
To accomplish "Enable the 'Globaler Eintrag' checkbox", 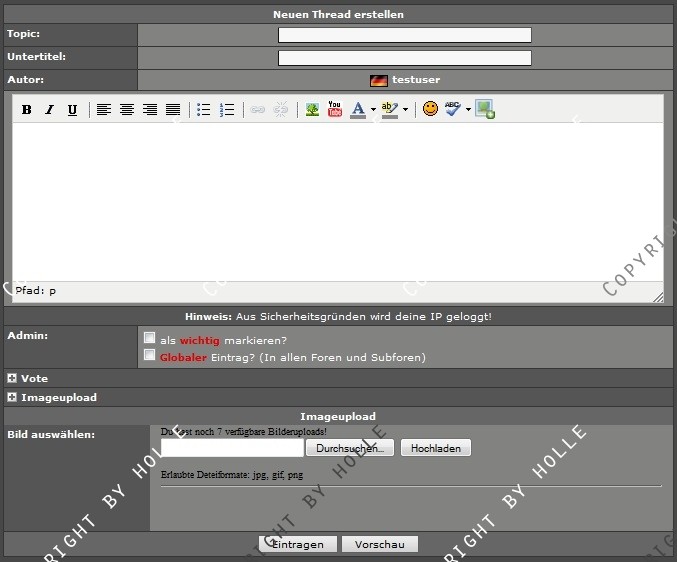I will pyautogui.click(x=150, y=355).
